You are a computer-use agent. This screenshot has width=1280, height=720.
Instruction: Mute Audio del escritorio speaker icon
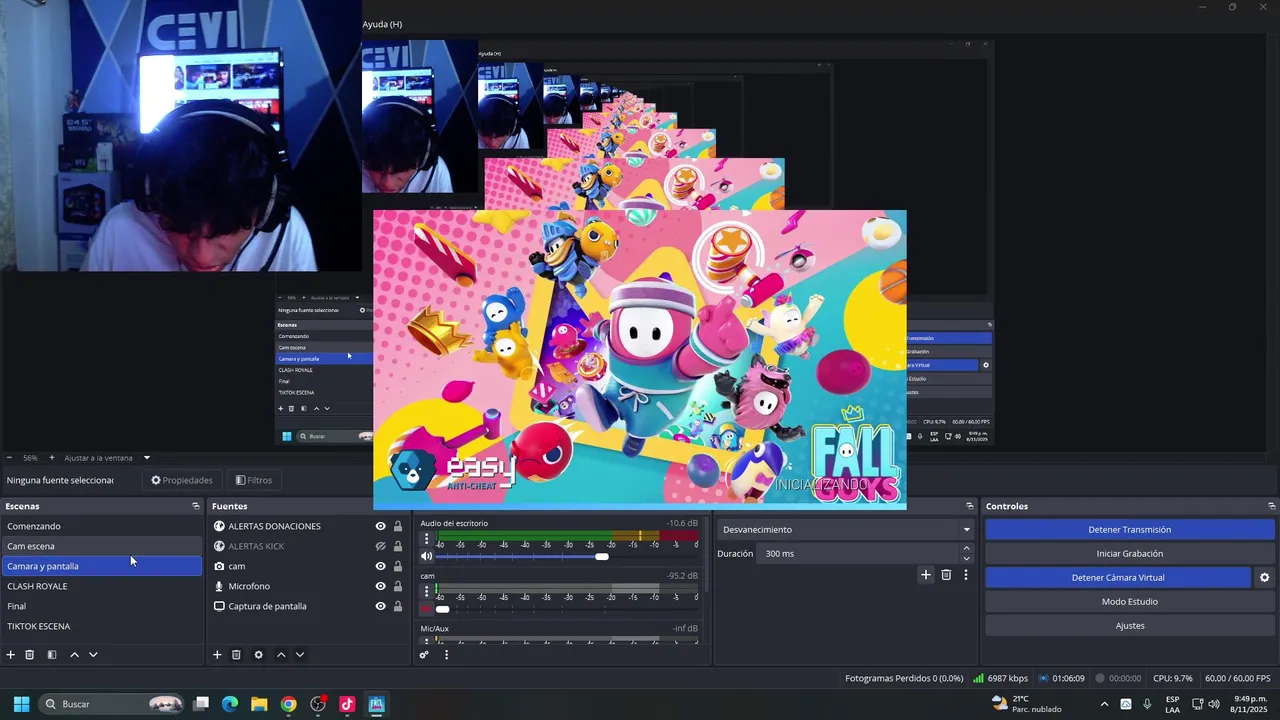click(x=427, y=556)
